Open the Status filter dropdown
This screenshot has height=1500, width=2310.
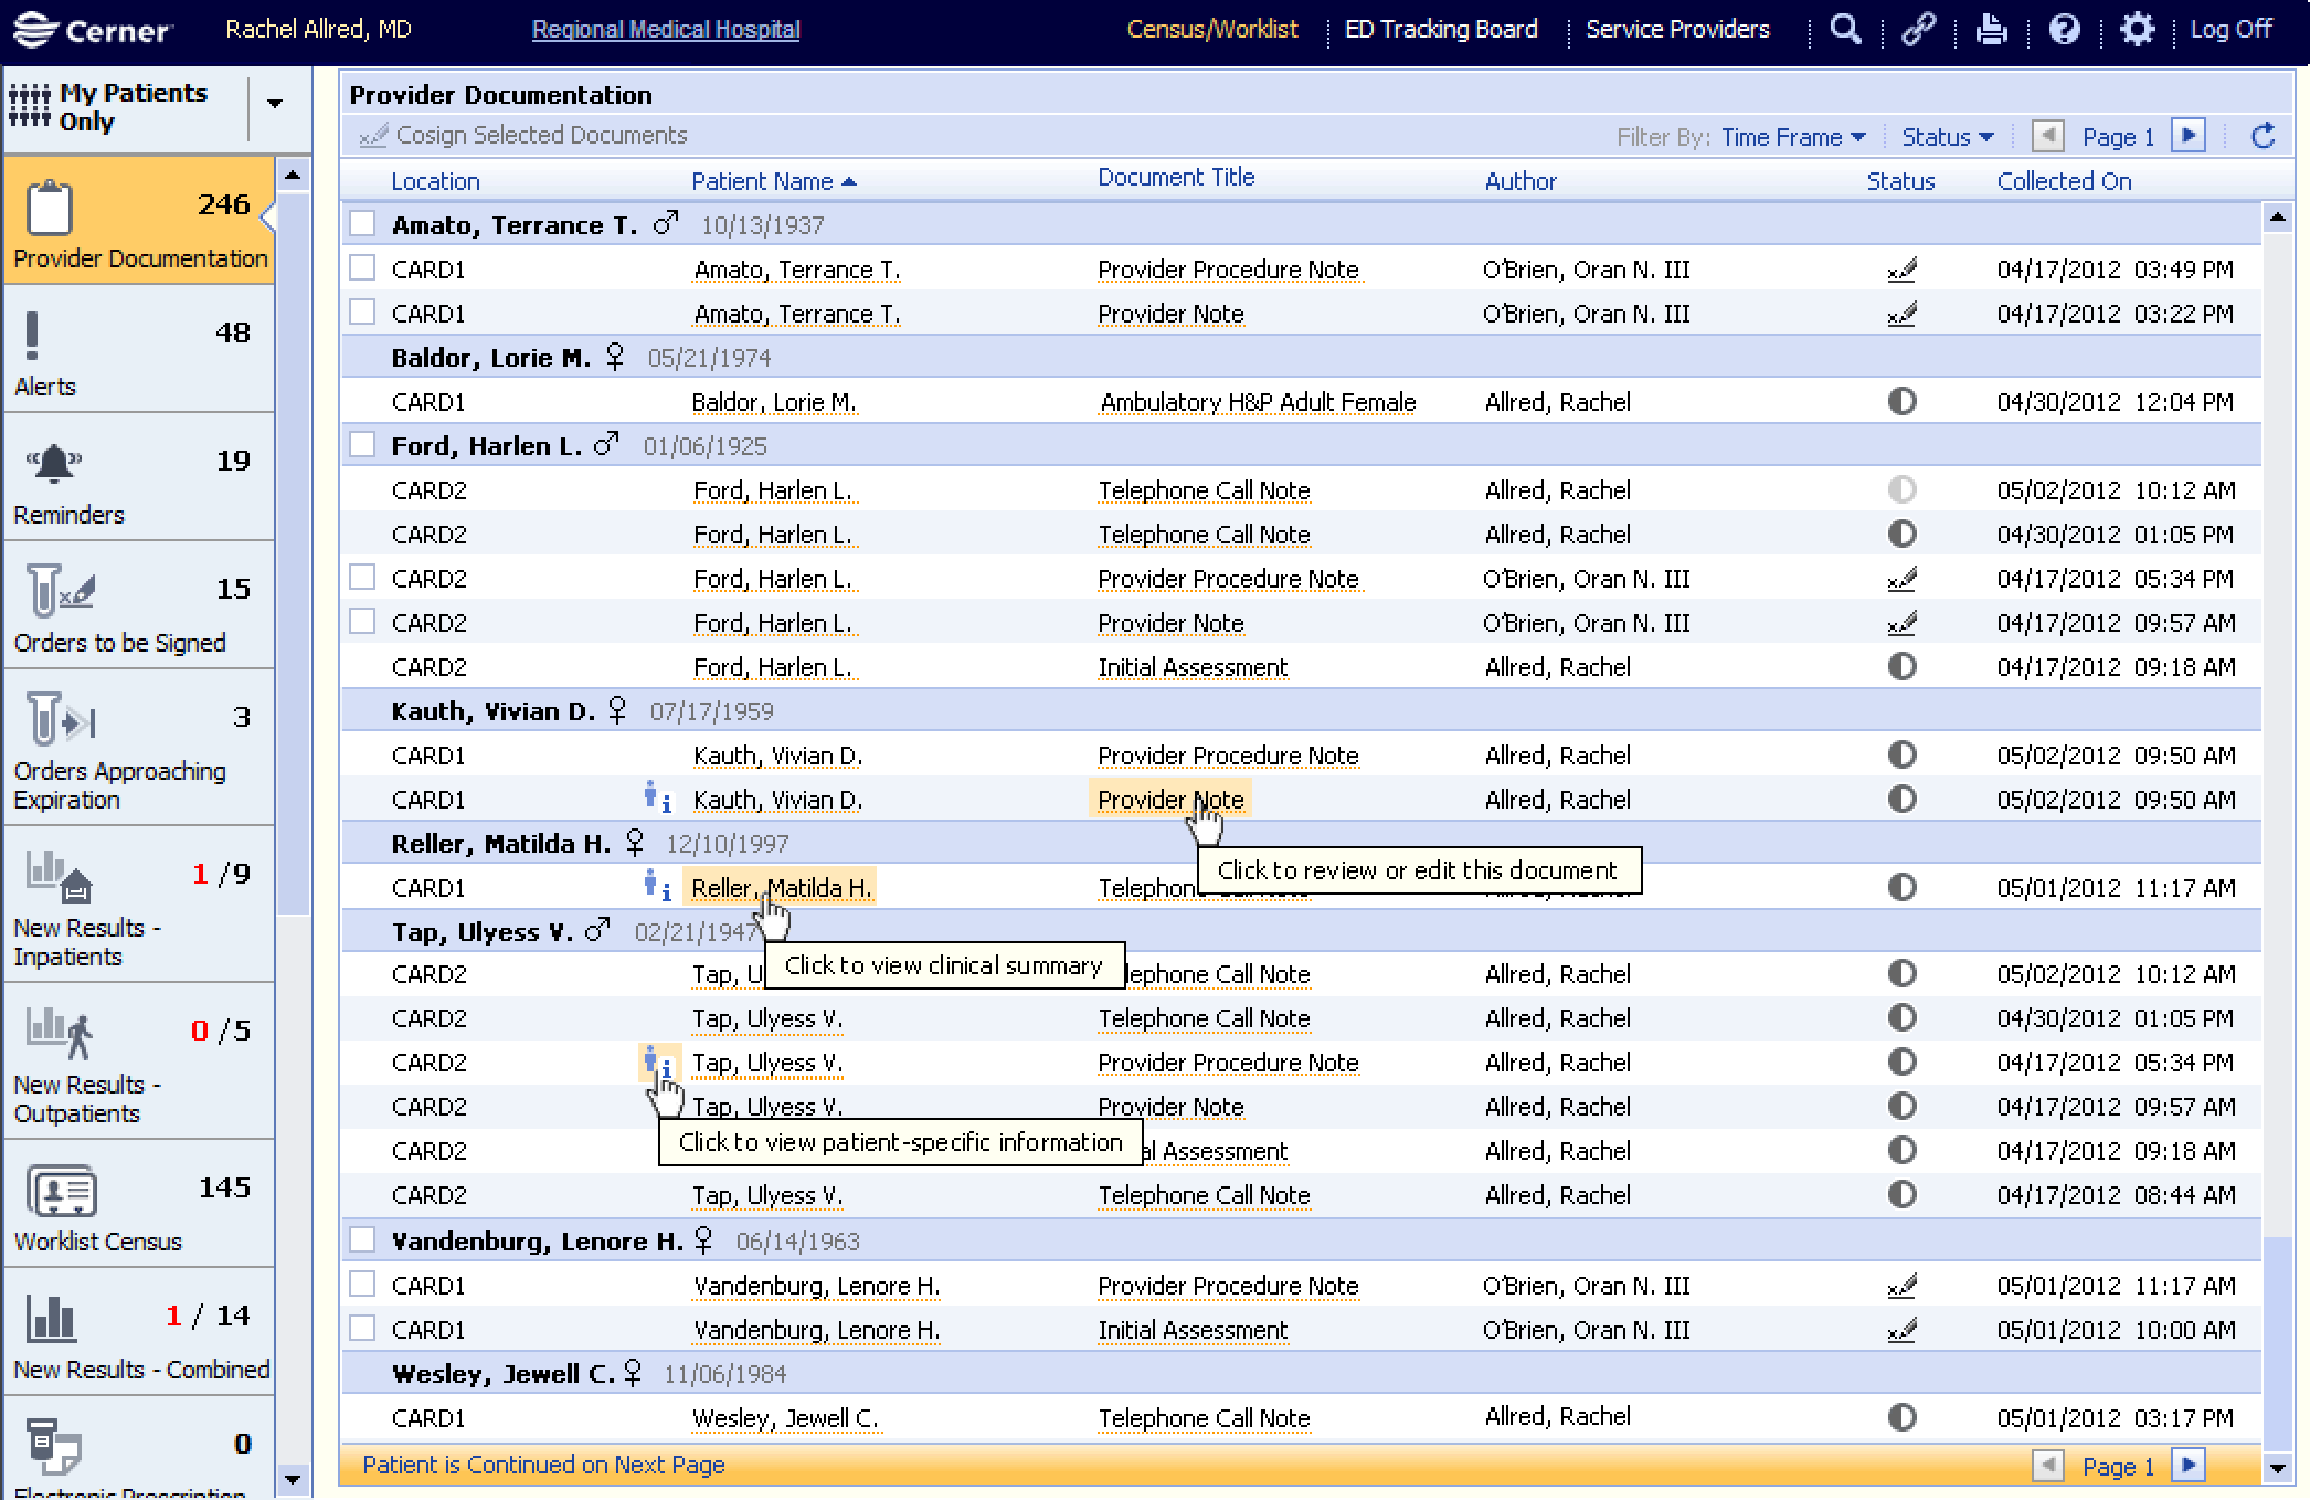point(1947,137)
